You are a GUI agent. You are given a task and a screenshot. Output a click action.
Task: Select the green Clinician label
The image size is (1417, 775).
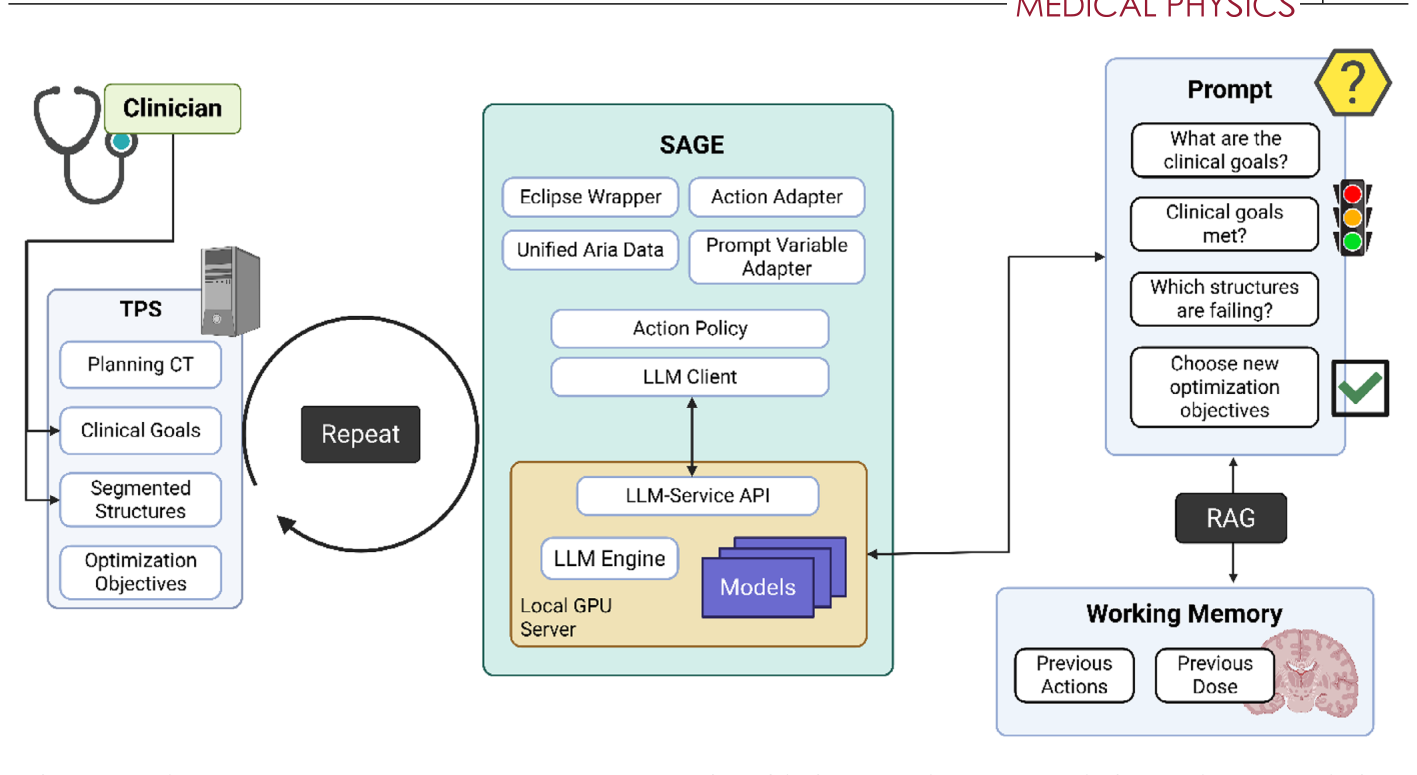click(172, 108)
